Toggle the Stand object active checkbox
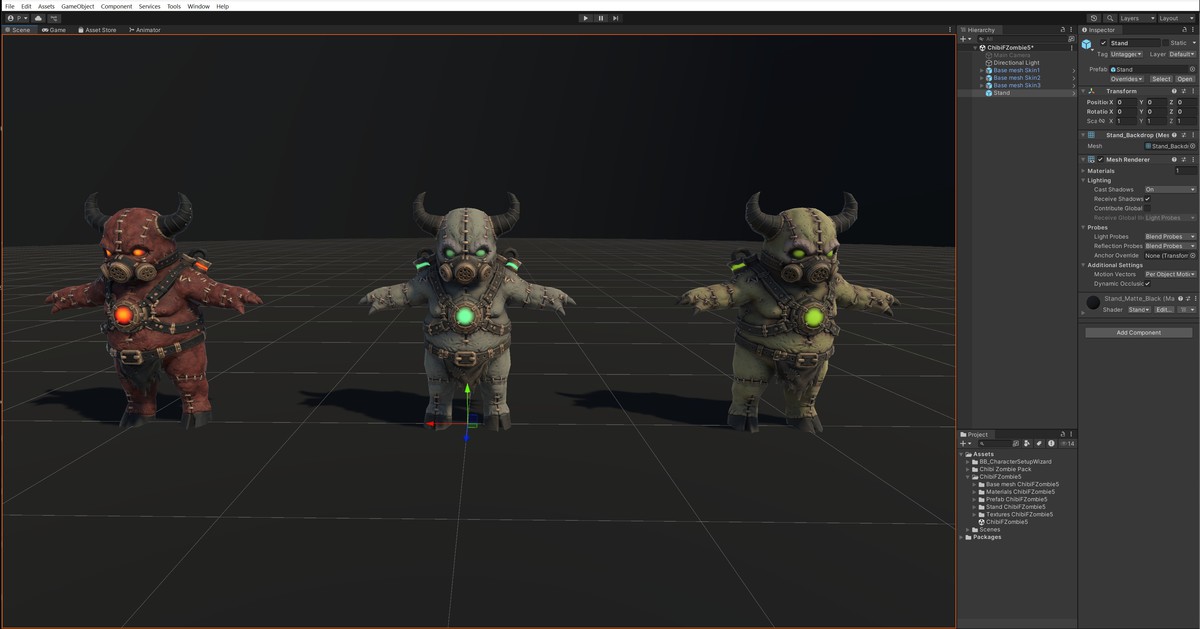This screenshot has width=1200, height=629. click(1104, 43)
